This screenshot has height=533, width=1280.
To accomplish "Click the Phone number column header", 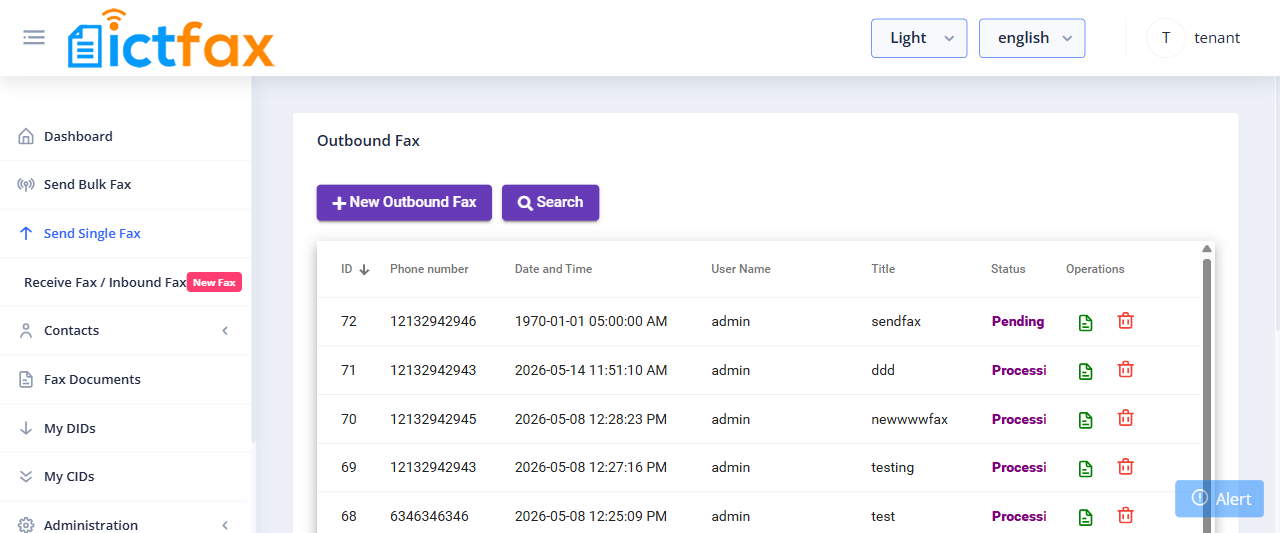I will point(429,269).
